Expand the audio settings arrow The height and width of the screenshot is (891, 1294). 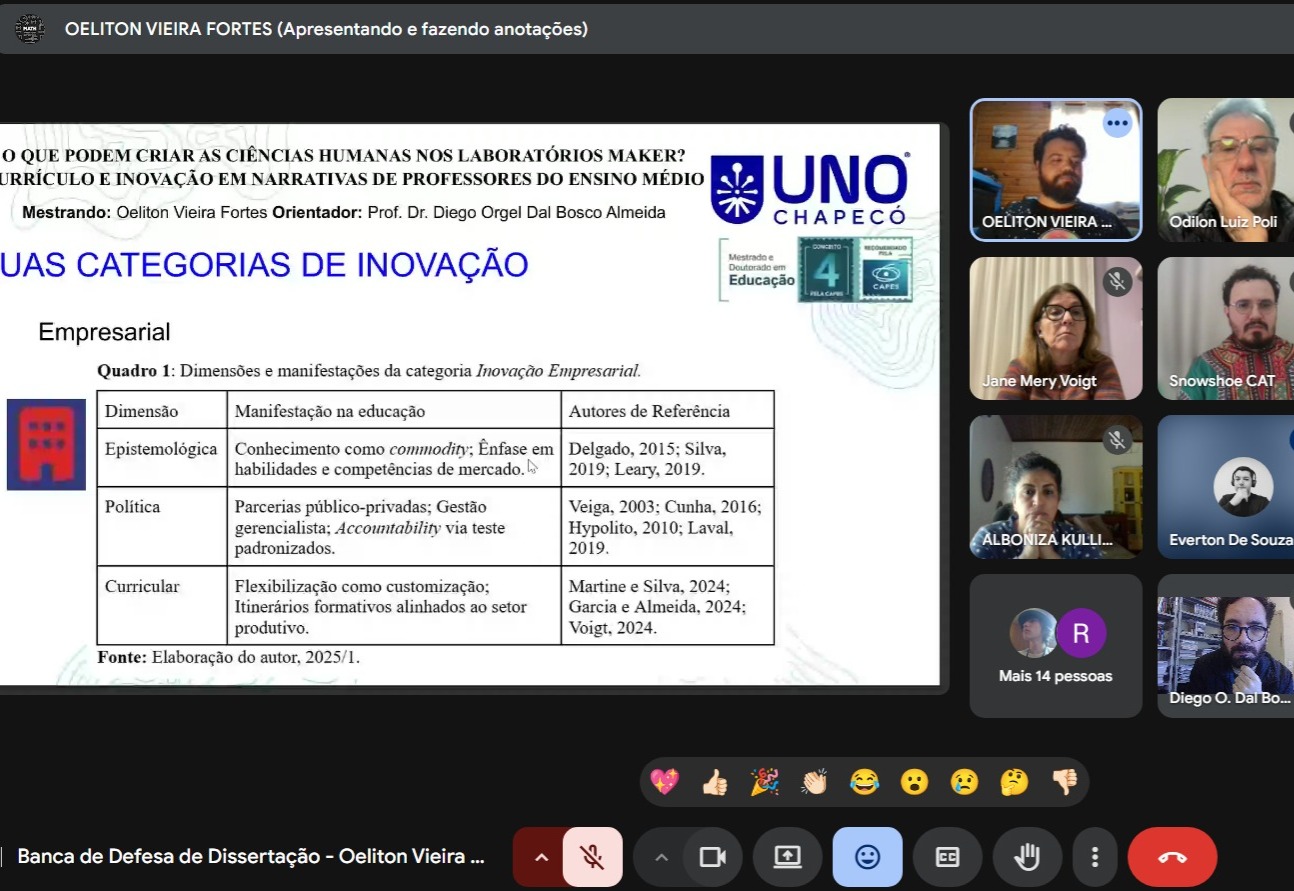pyautogui.click(x=541, y=857)
